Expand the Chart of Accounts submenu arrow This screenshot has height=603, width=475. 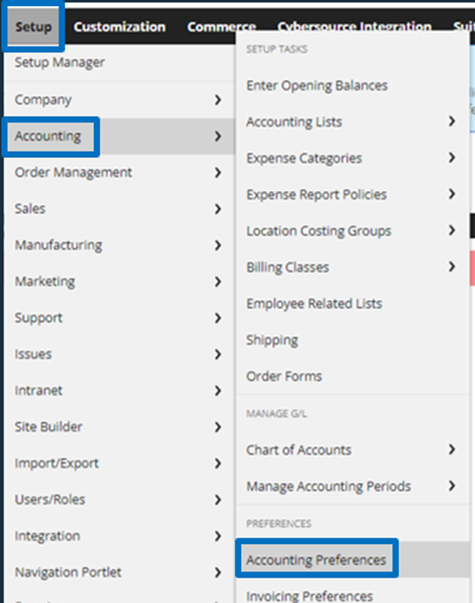pos(452,449)
